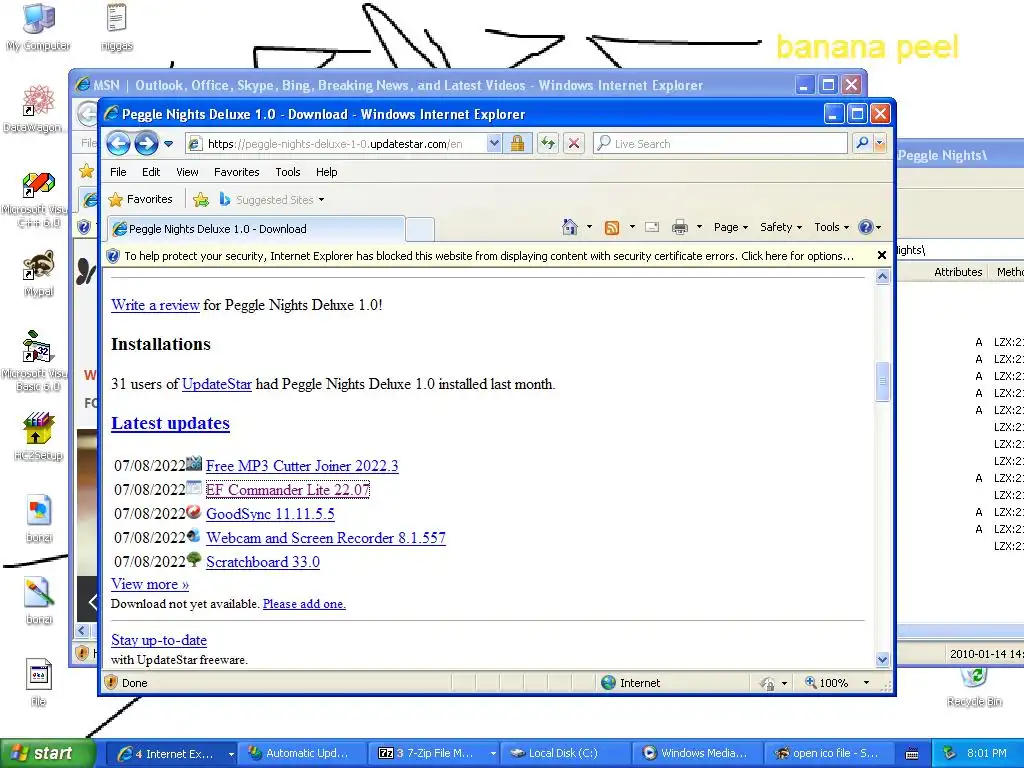The image size is (1024, 768).
Task: Expand the address bar URL history dropdown
Action: coord(494,144)
